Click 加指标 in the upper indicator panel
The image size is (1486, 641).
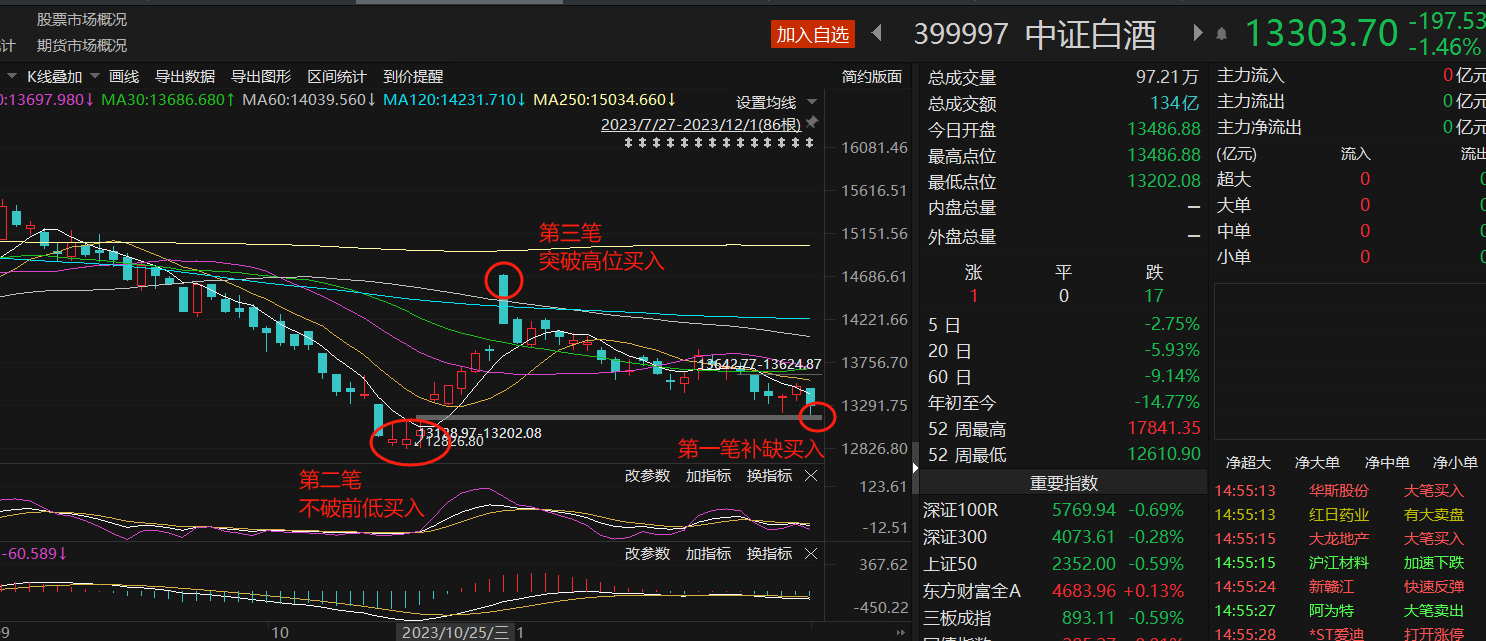[708, 475]
